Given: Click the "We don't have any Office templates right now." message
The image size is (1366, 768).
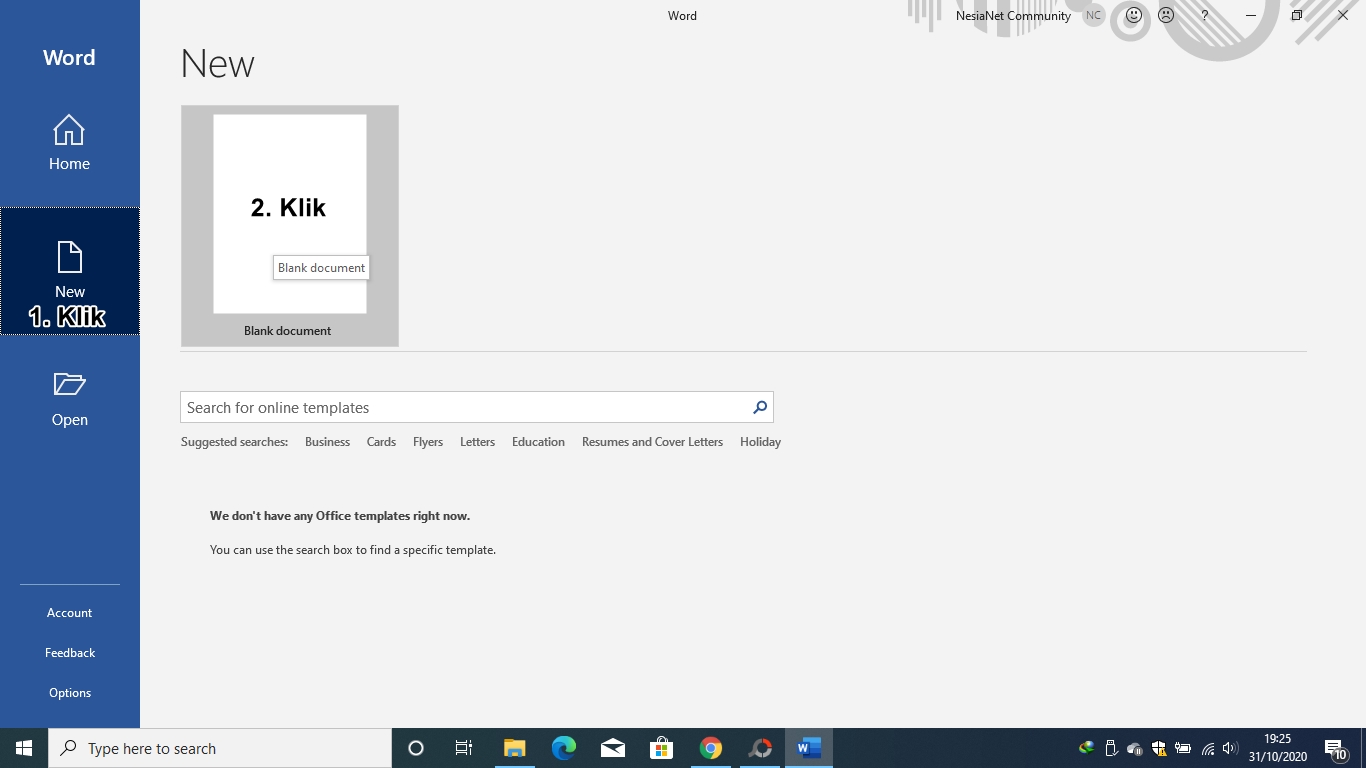Looking at the screenshot, I should click(340, 516).
